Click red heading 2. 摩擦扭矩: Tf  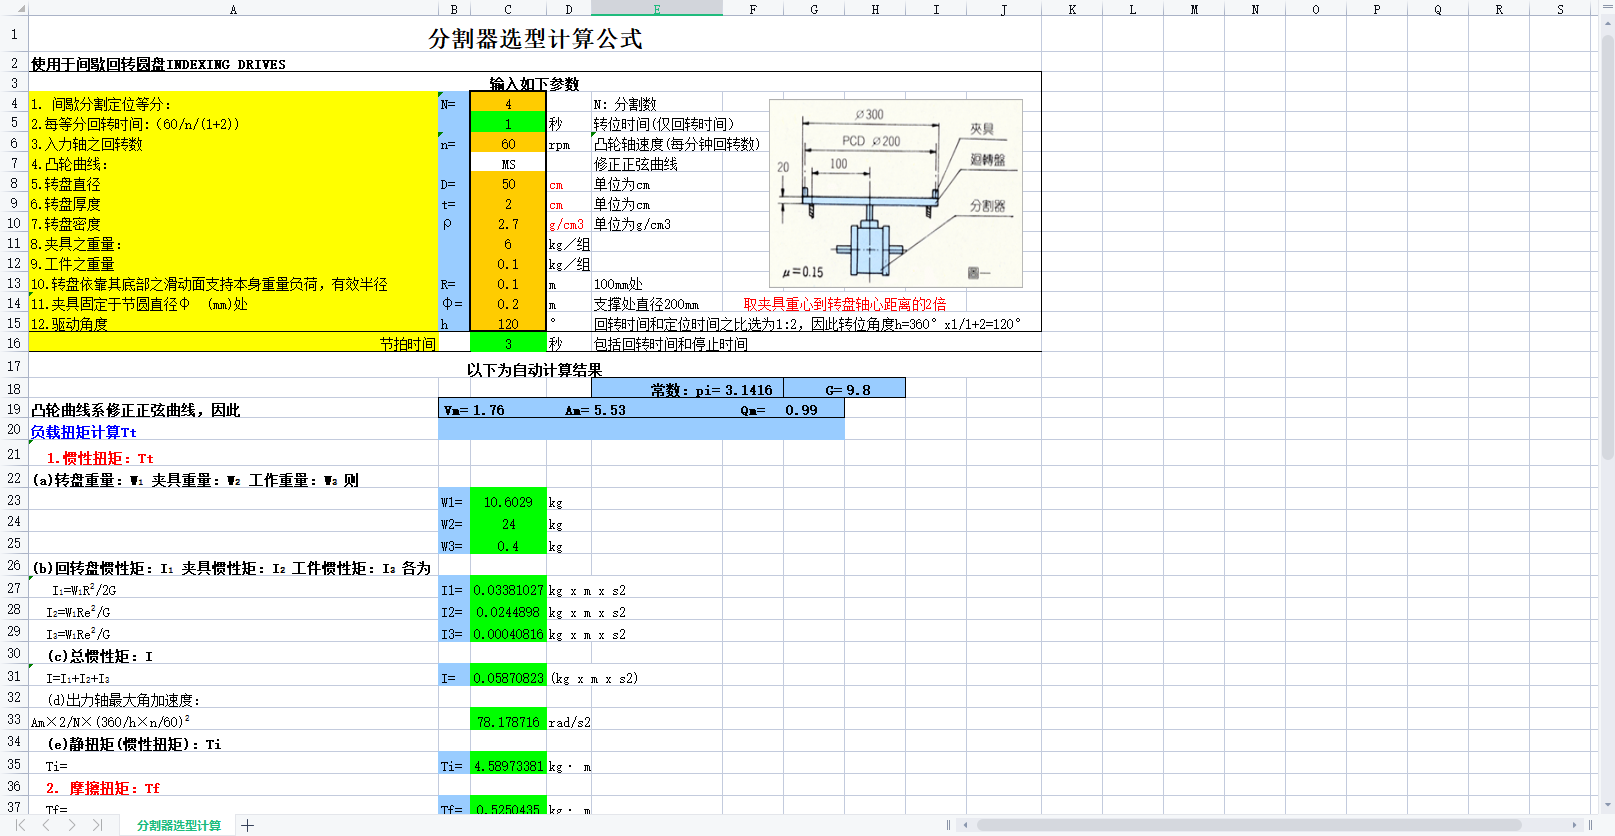click(x=102, y=788)
